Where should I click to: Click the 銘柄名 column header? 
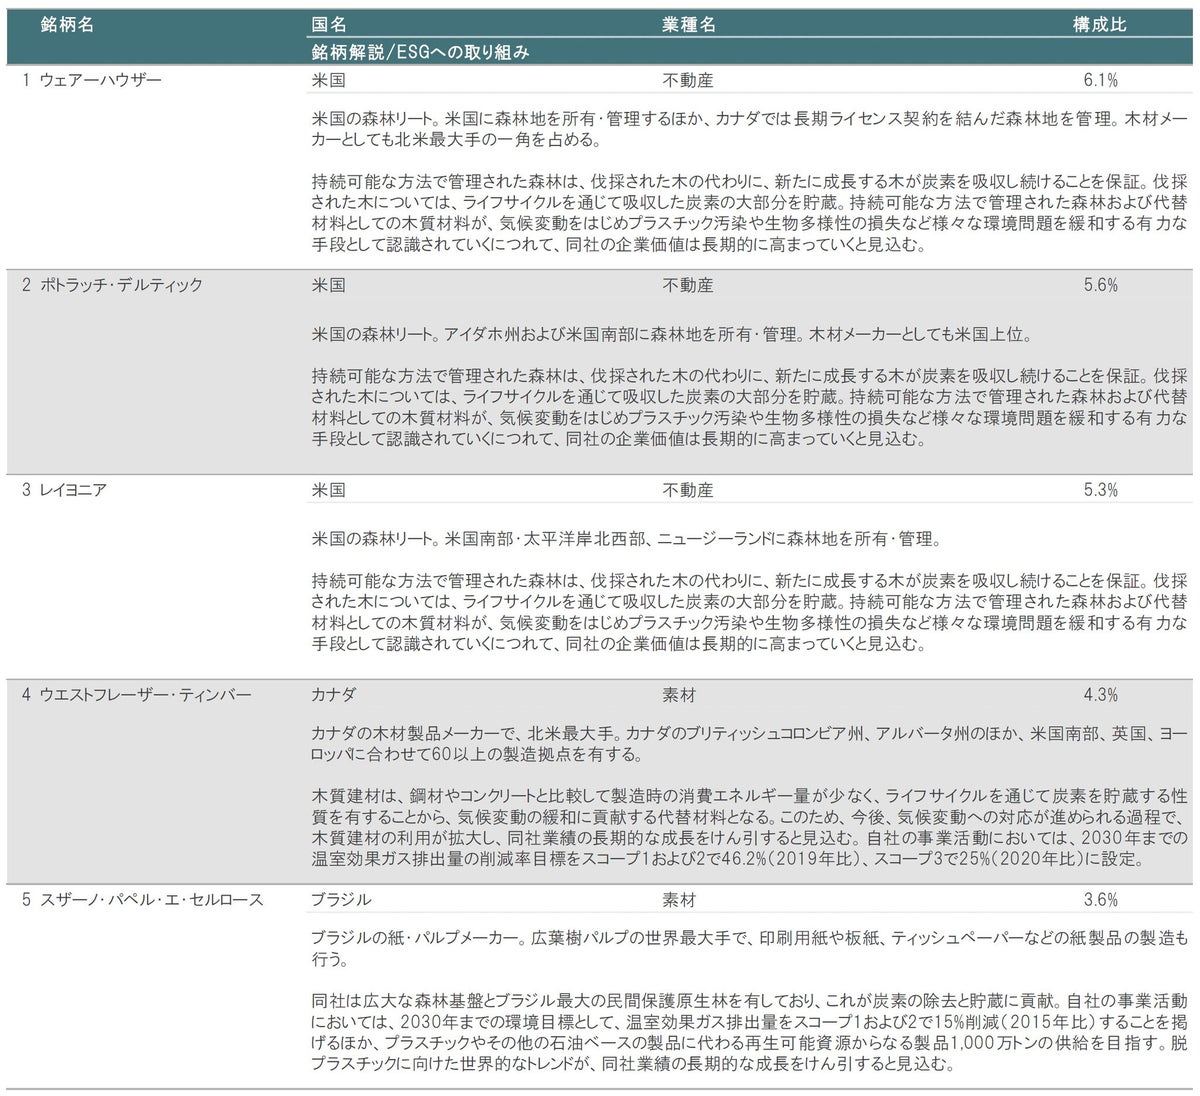click(67, 25)
